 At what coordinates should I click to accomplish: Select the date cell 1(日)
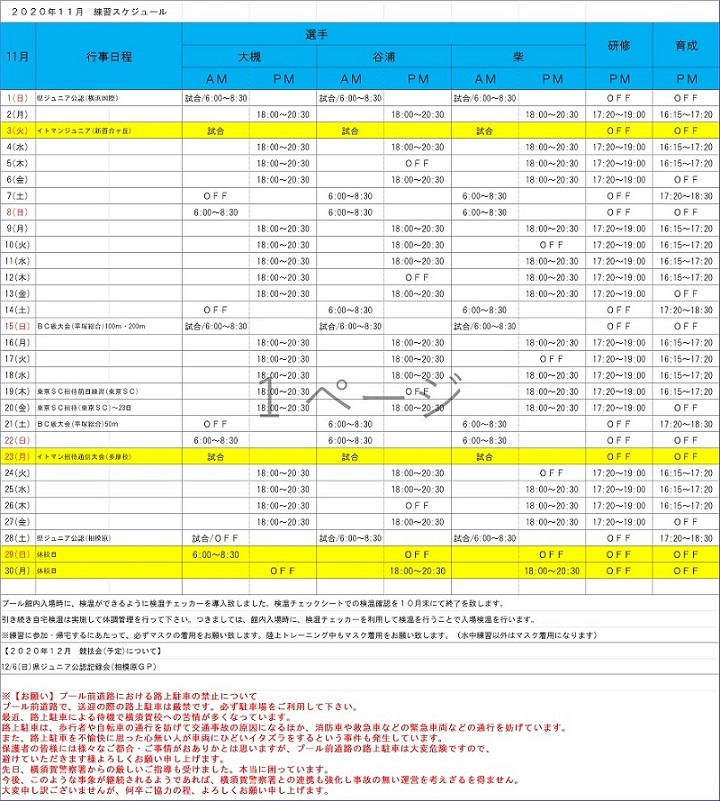click(18, 98)
